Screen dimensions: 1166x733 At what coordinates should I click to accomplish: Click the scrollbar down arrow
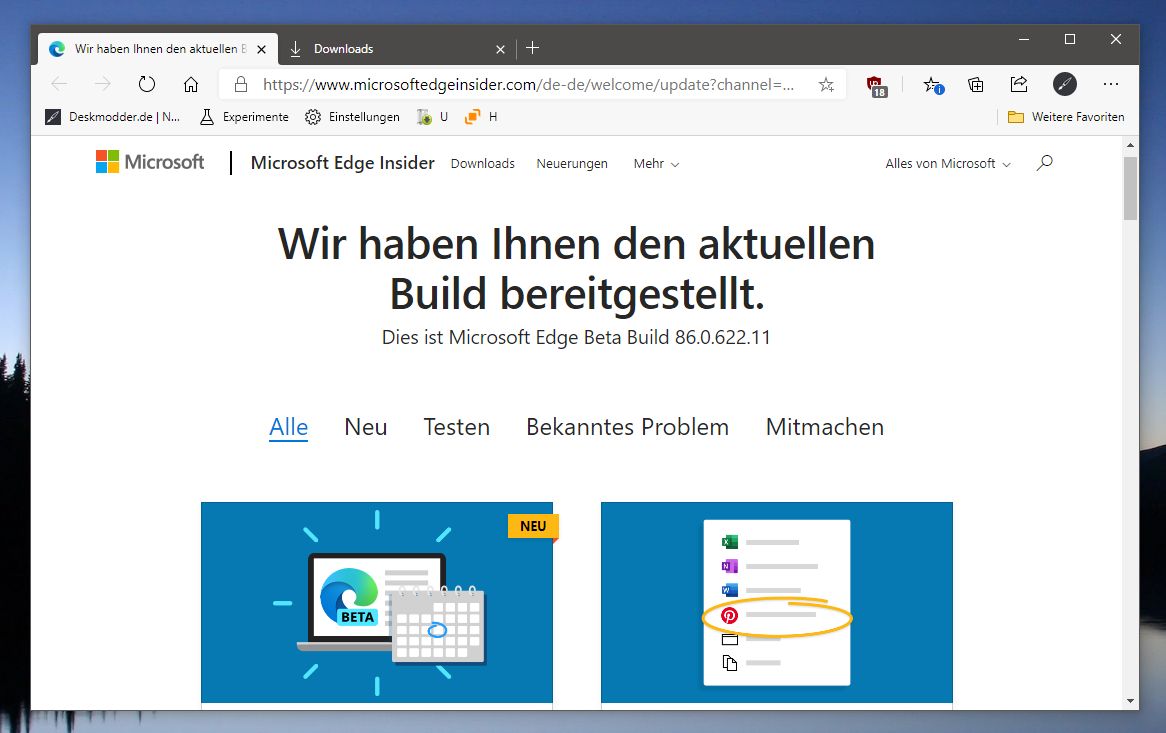click(x=1130, y=700)
